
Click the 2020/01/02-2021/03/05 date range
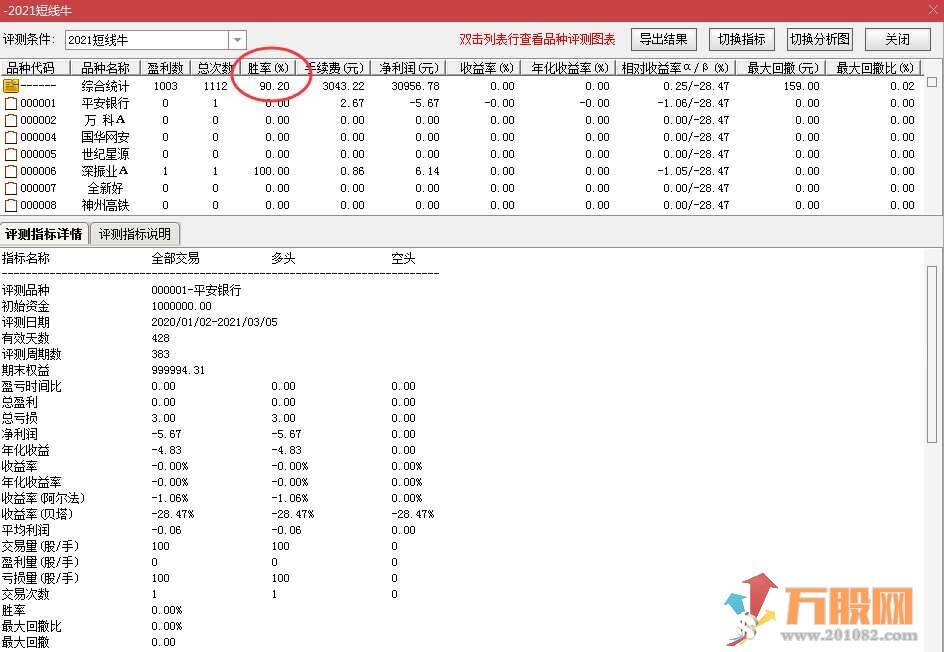tap(214, 322)
